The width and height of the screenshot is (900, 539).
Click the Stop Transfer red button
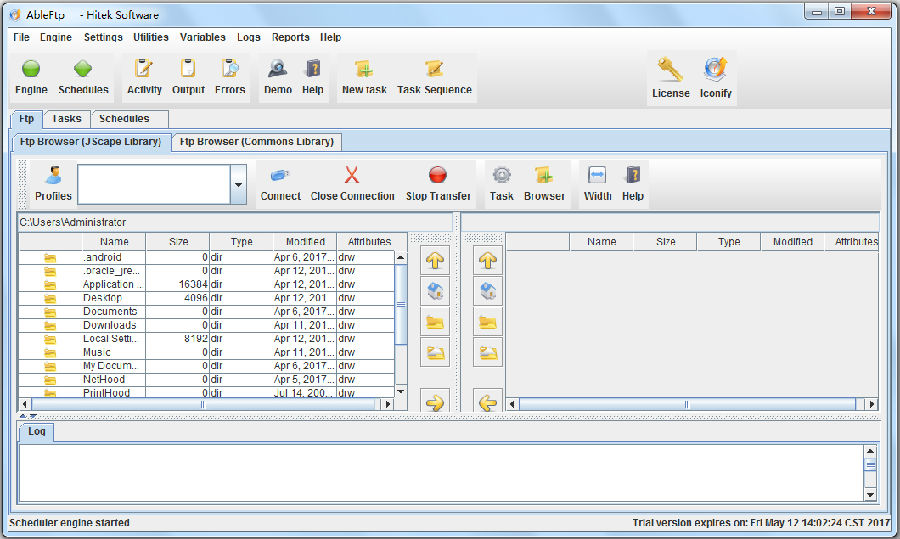click(x=438, y=175)
